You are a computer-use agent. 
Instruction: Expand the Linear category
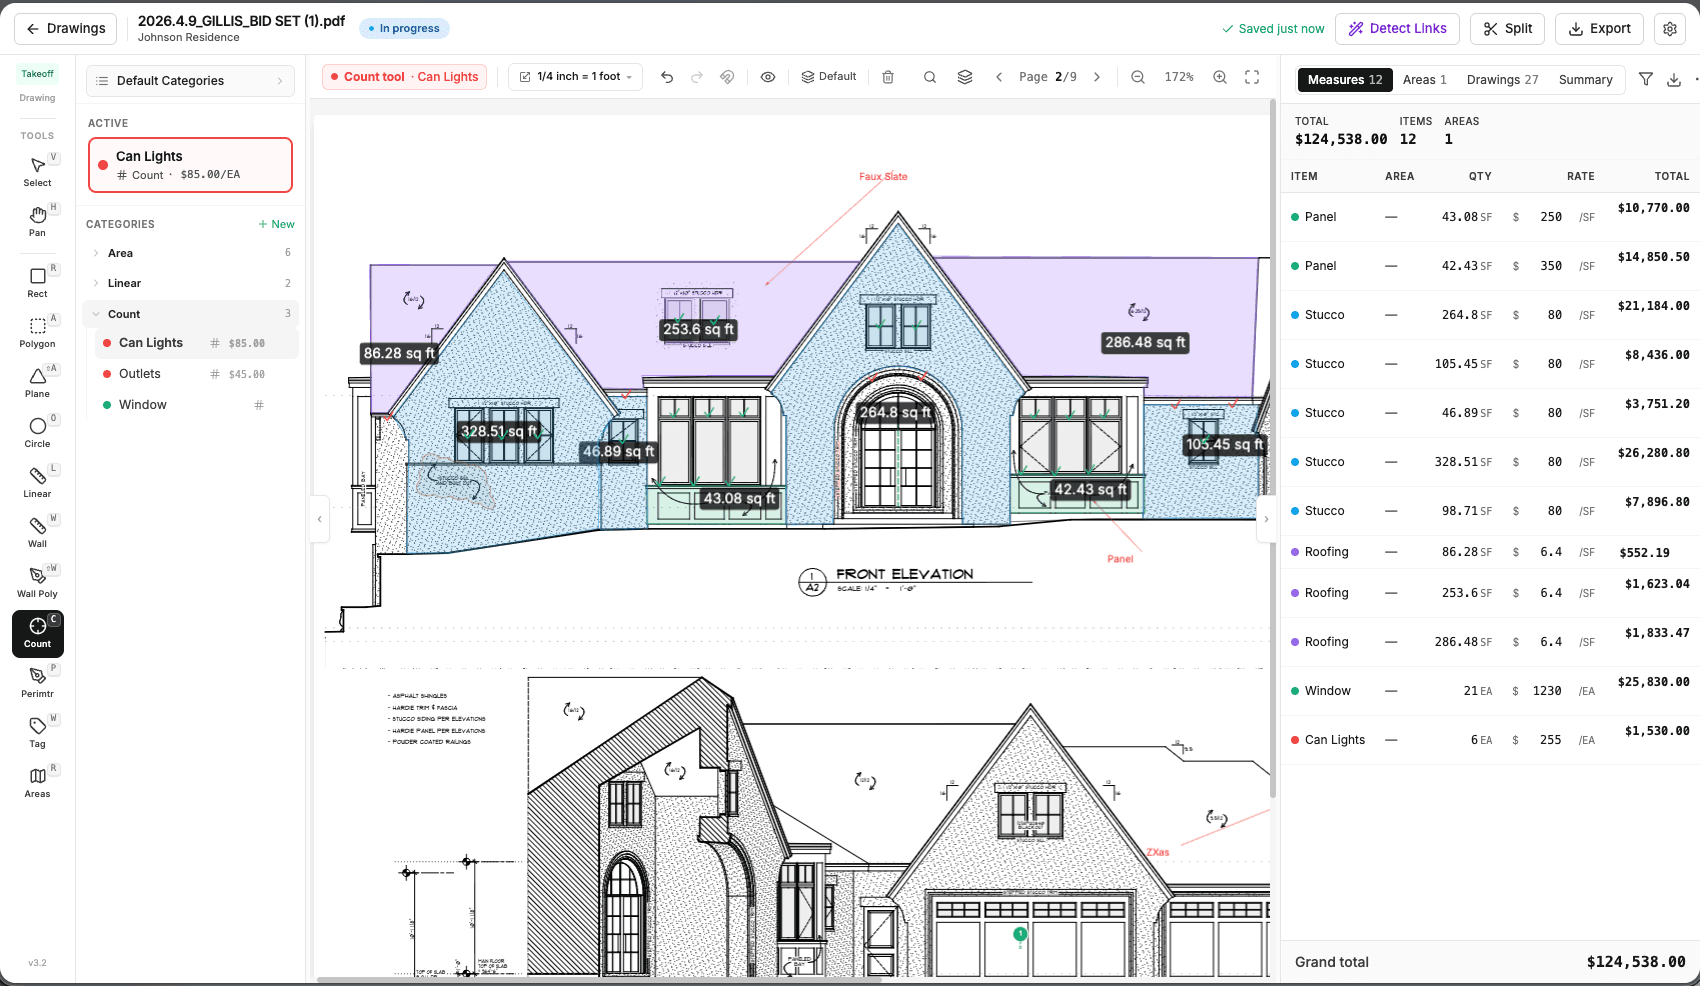[190, 283]
